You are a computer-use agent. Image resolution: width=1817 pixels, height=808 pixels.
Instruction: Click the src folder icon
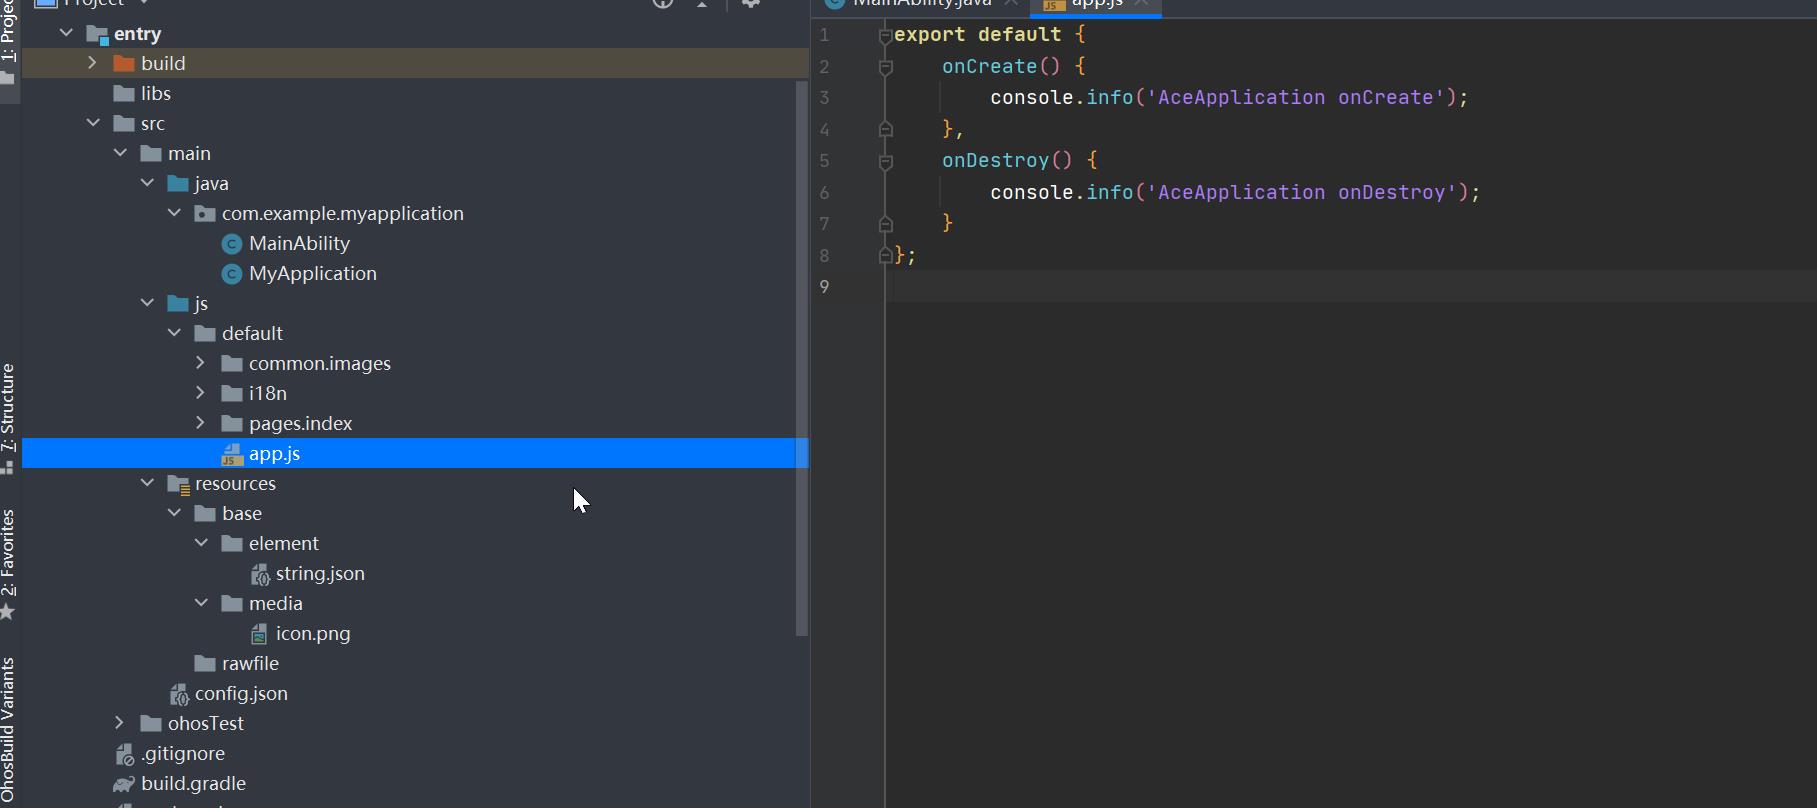point(124,123)
